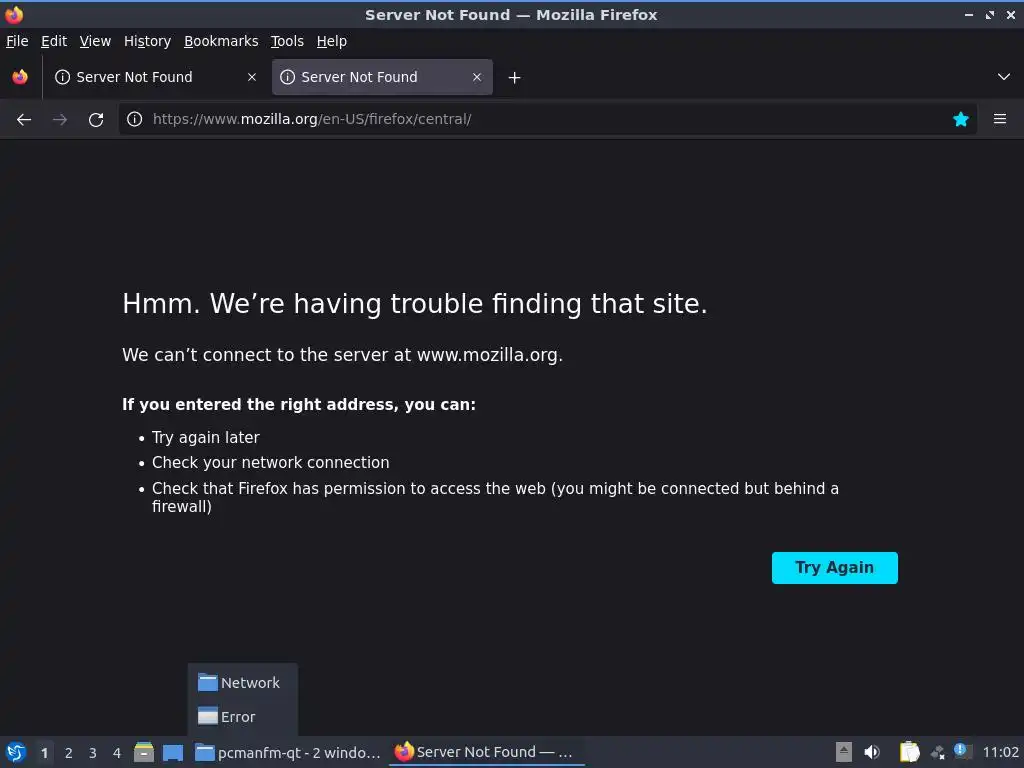Viewport: 1024px width, 768px height.
Task: Click the Check your network connection text
Action: click(270, 462)
